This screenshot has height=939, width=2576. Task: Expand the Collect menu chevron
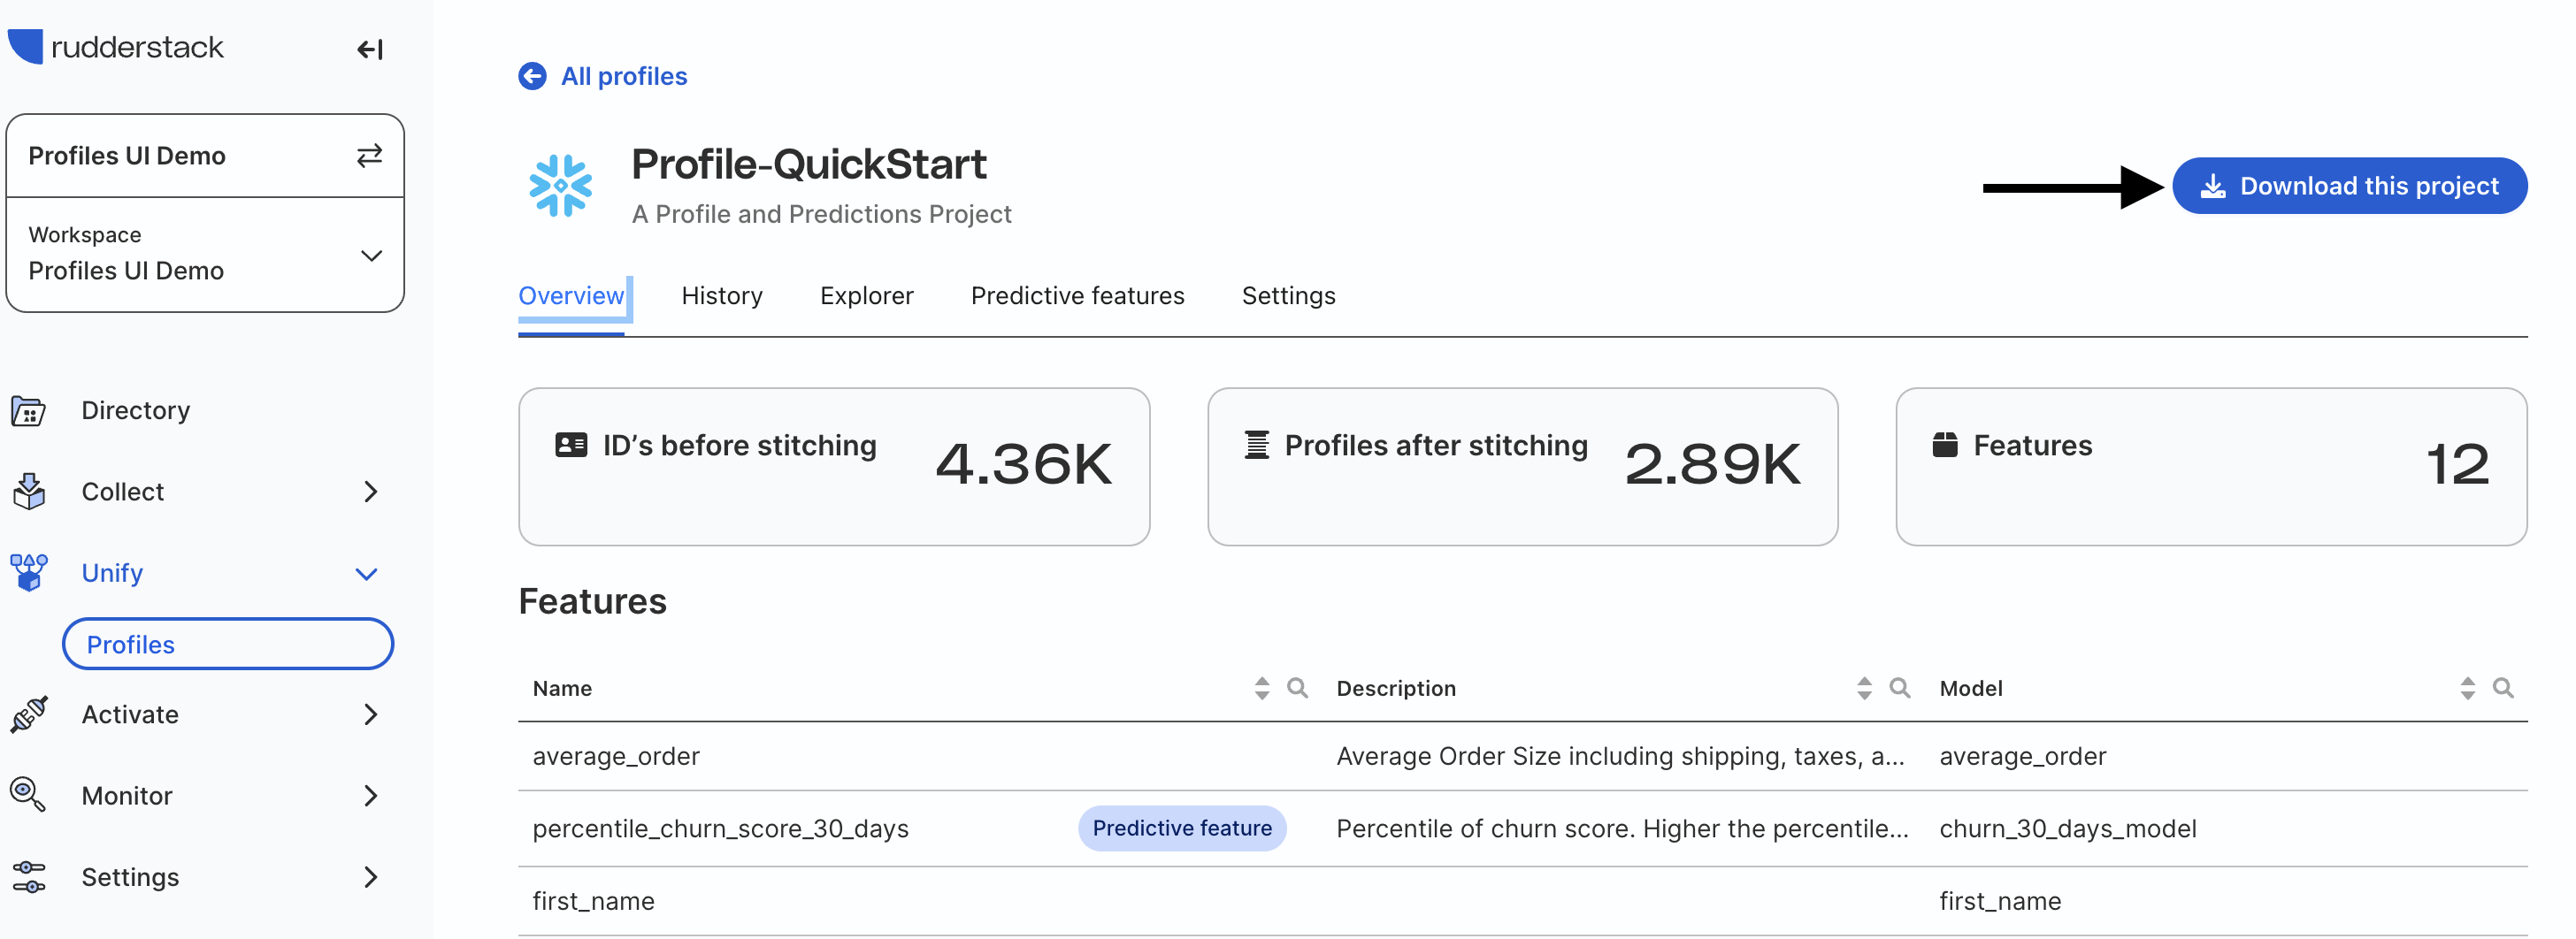tap(370, 491)
